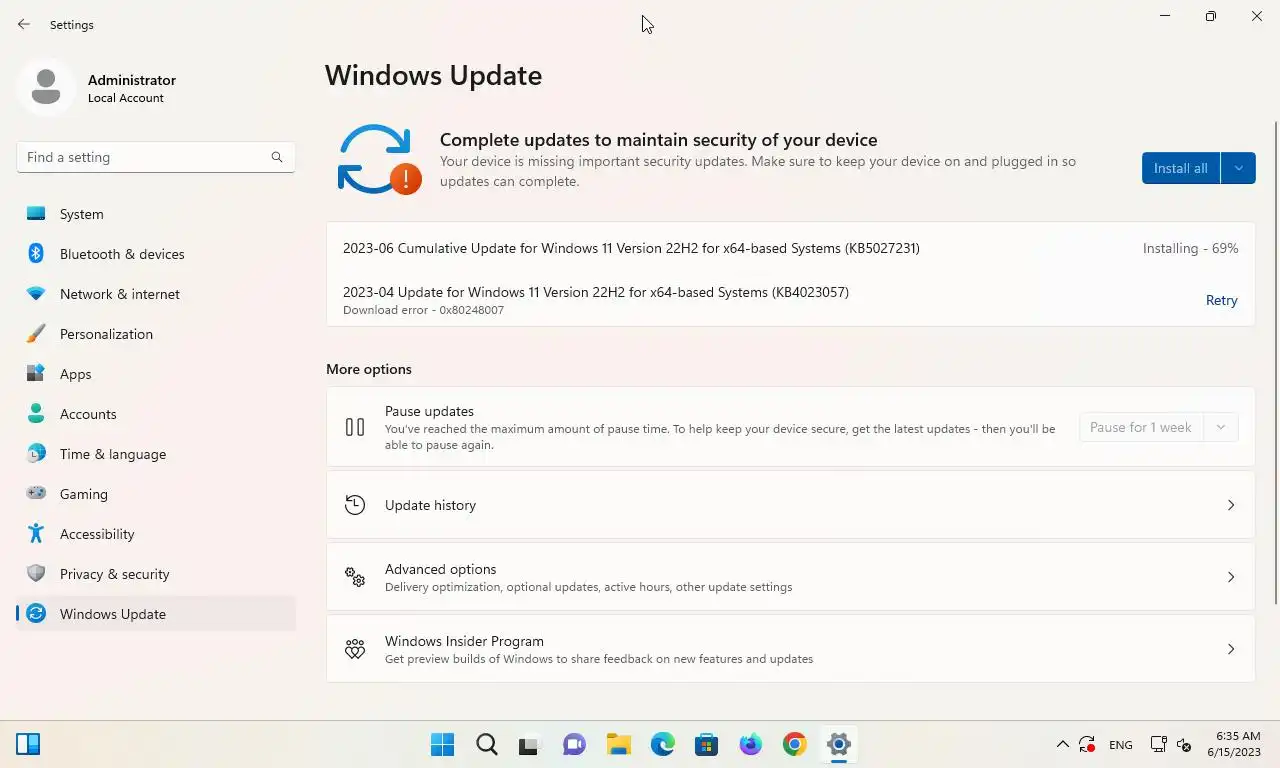The width and height of the screenshot is (1280, 768).
Task: Focus the Find a setting search box
Action: pyautogui.click(x=156, y=157)
